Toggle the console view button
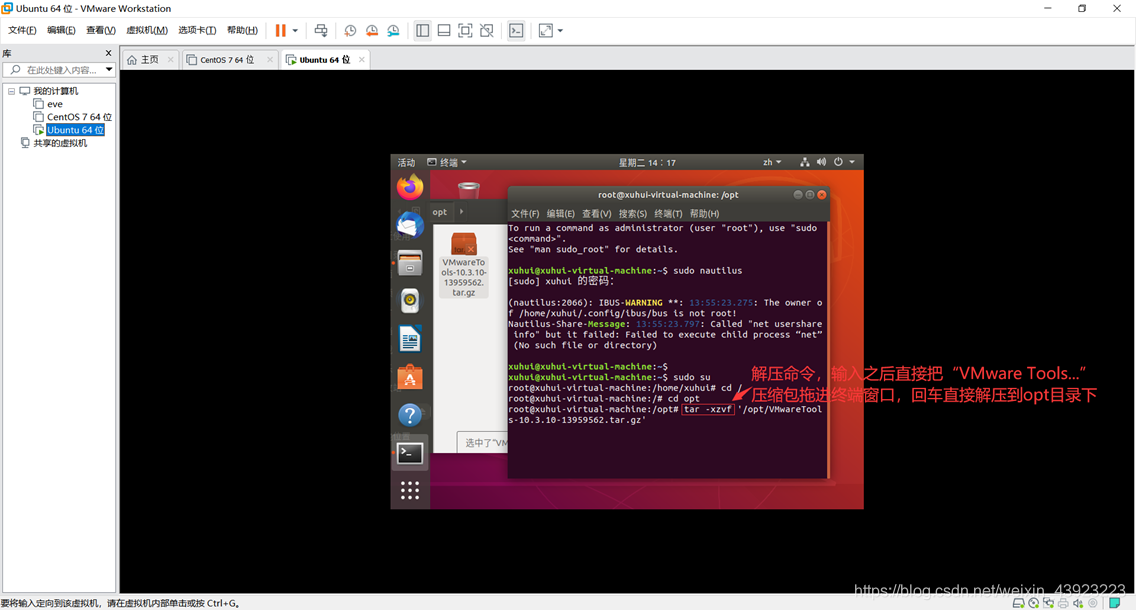This screenshot has height=610, width=1136. click(x=516, y=30)
